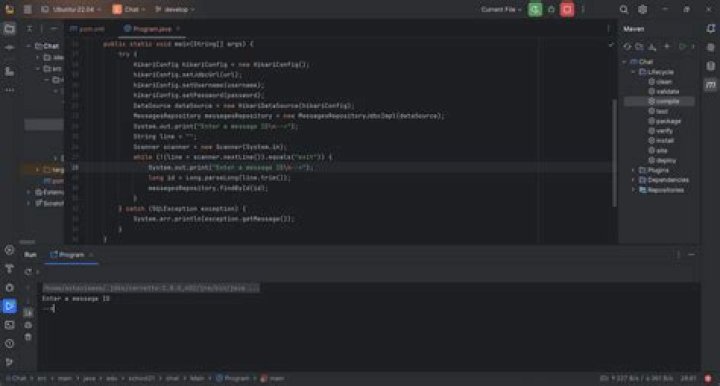This screenshot has height=386, width=720.
Task: Open the Structure tool window icon
Action: 9,71
